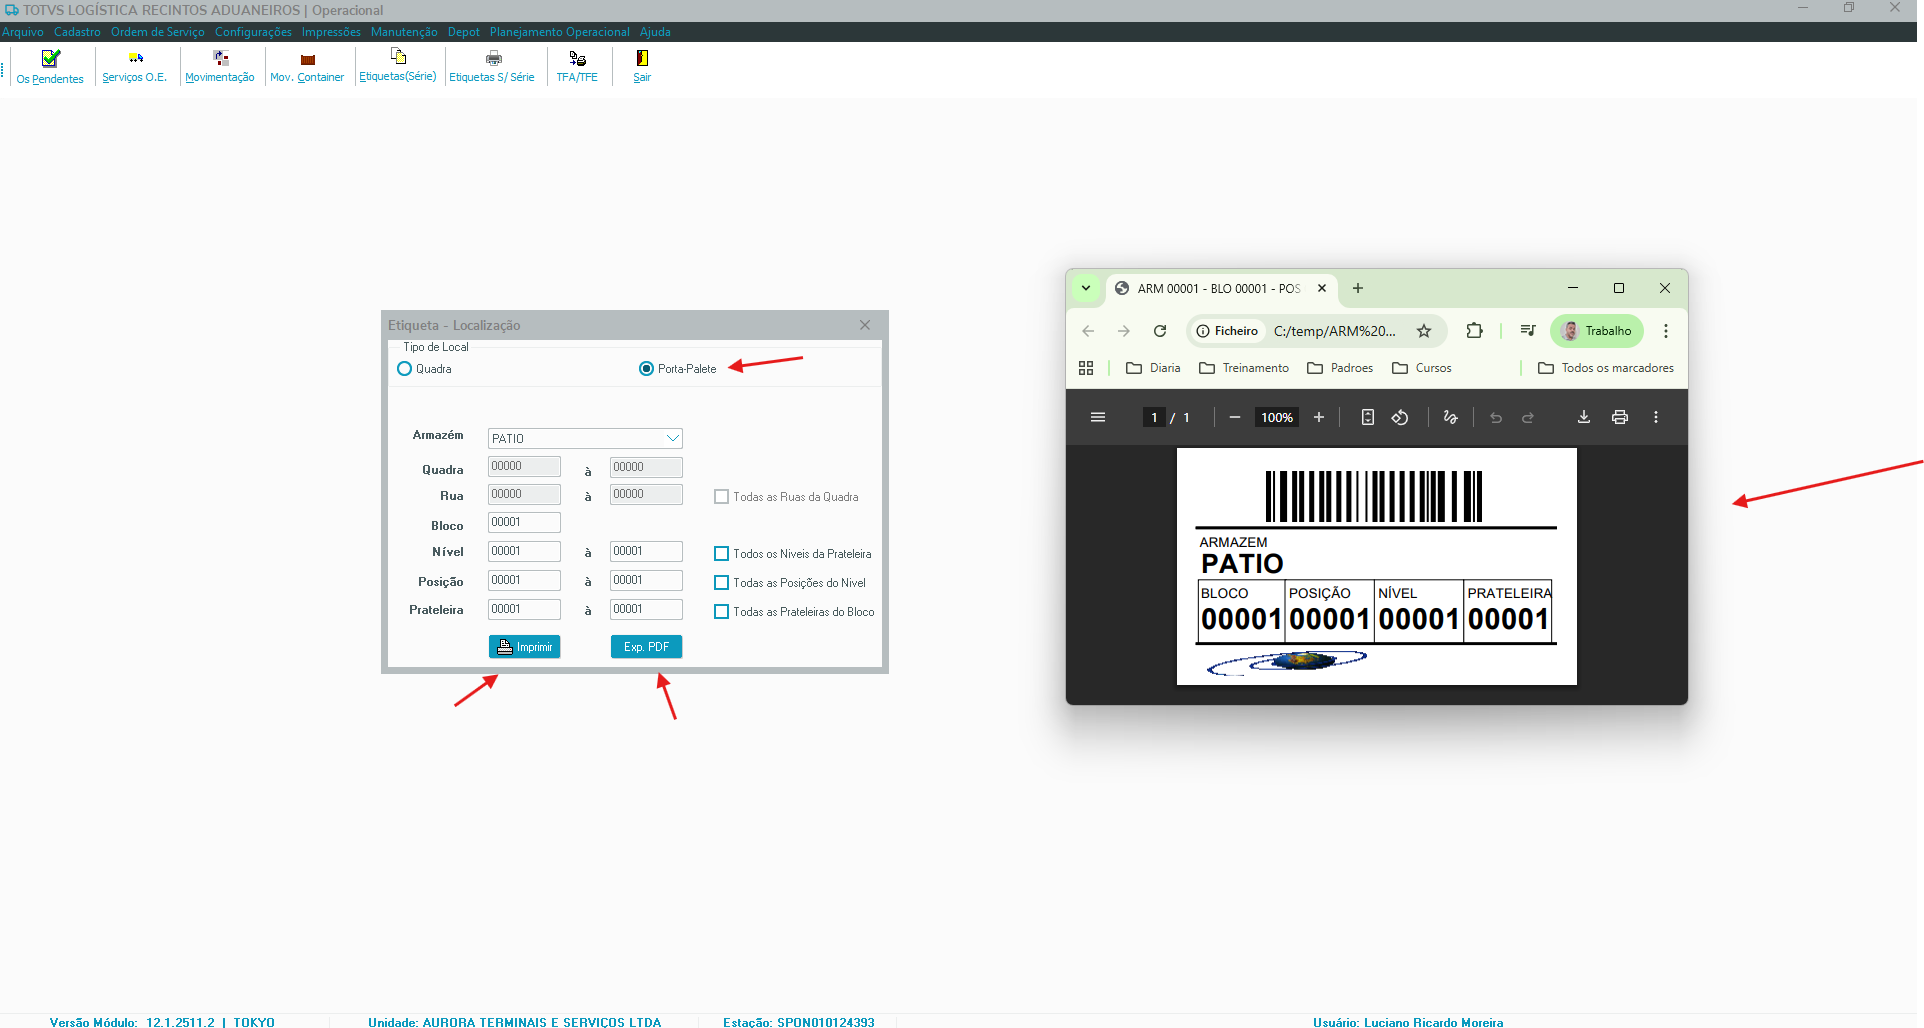
Task: Zoom in the PDF with plus icon
Action: click(x=1319, y=417)
